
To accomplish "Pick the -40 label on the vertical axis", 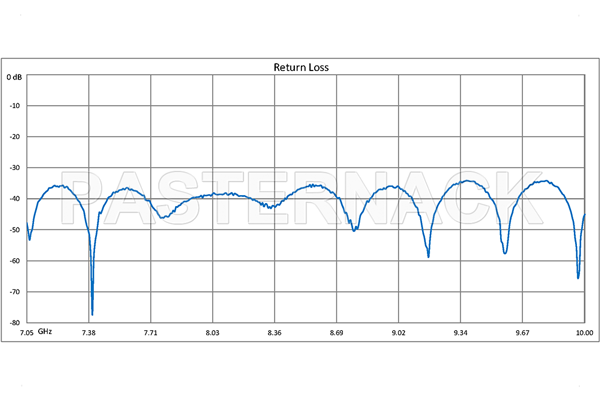I will click(16, 199).
